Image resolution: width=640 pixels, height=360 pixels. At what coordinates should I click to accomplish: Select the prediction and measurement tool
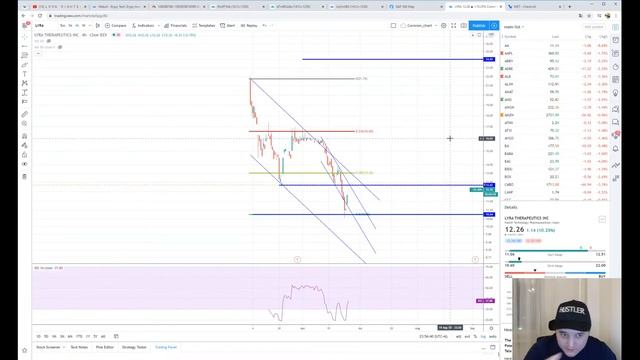[25, 92]
